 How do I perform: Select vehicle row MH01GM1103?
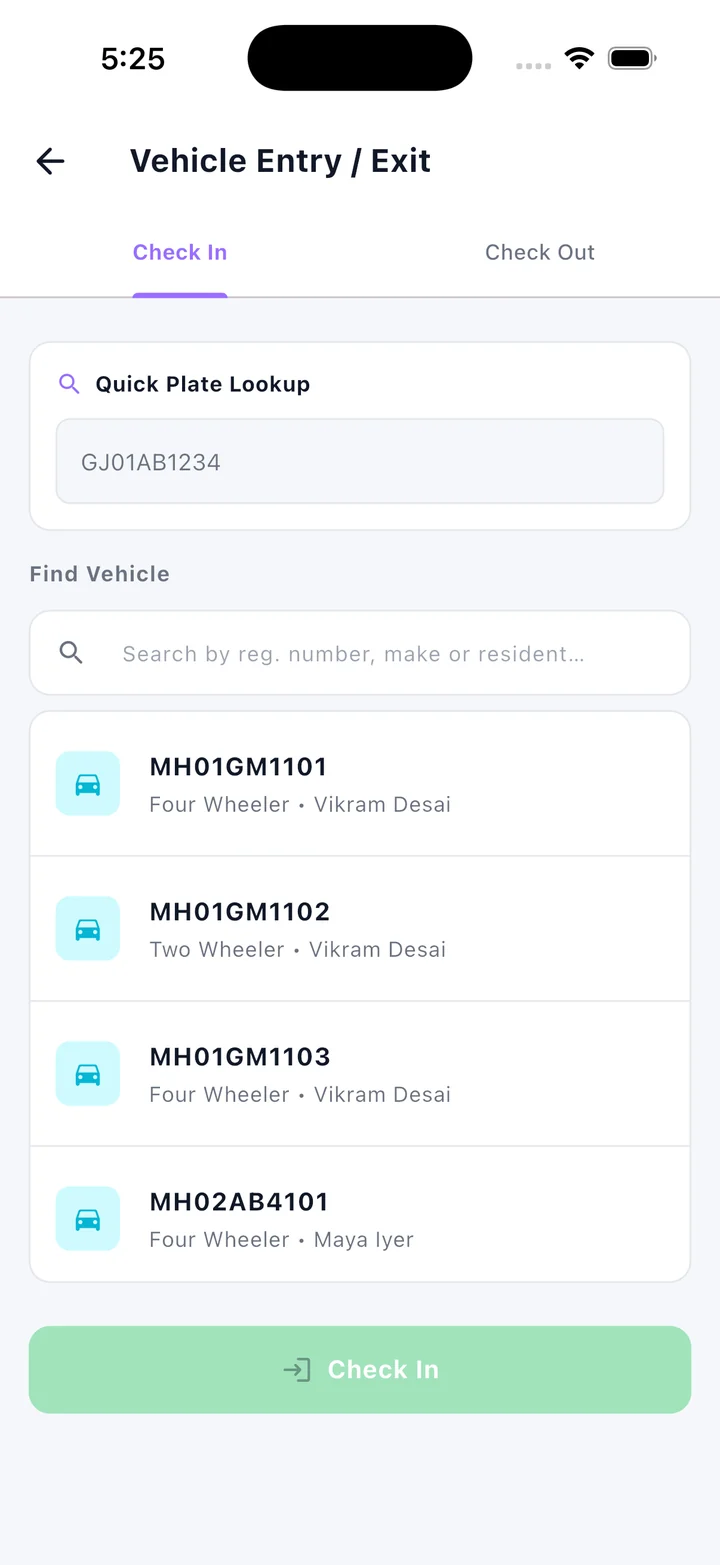tap(360, 1074)
